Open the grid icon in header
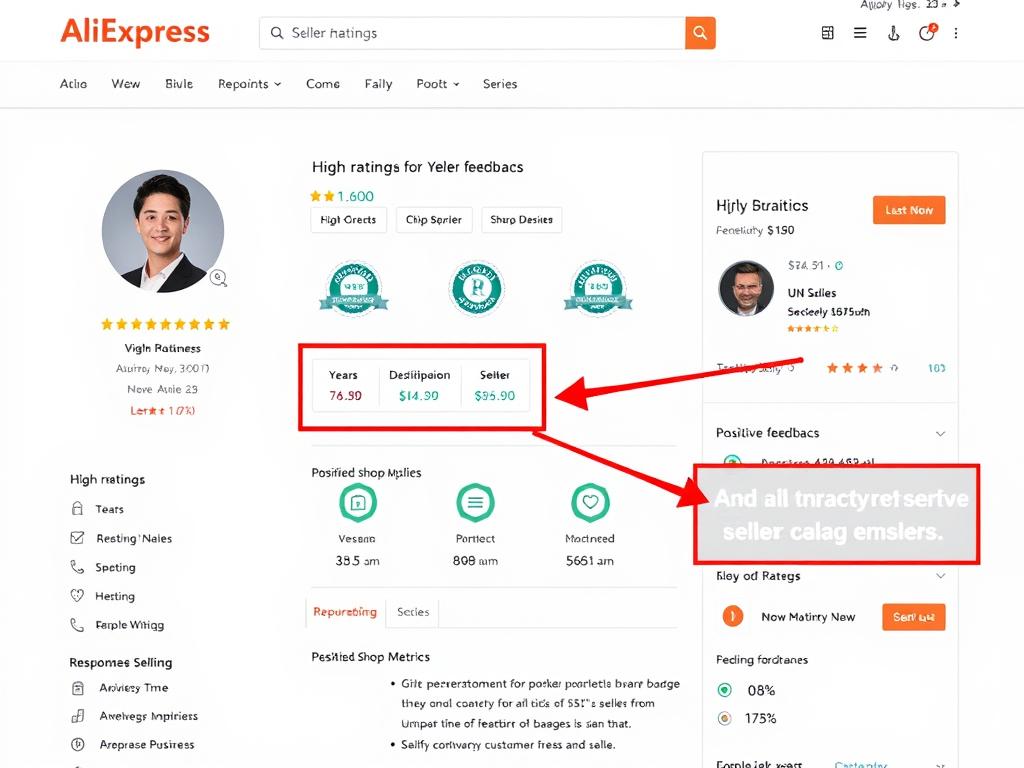 point(827,33)
